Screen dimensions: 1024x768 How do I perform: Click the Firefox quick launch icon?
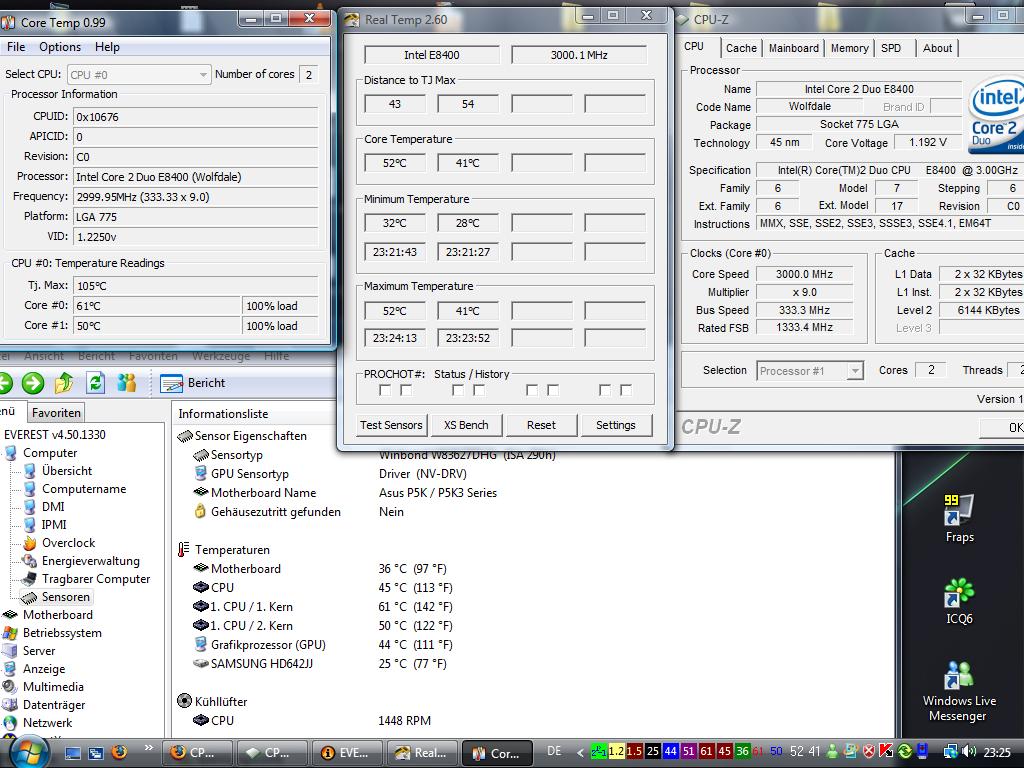coord(119,752)
